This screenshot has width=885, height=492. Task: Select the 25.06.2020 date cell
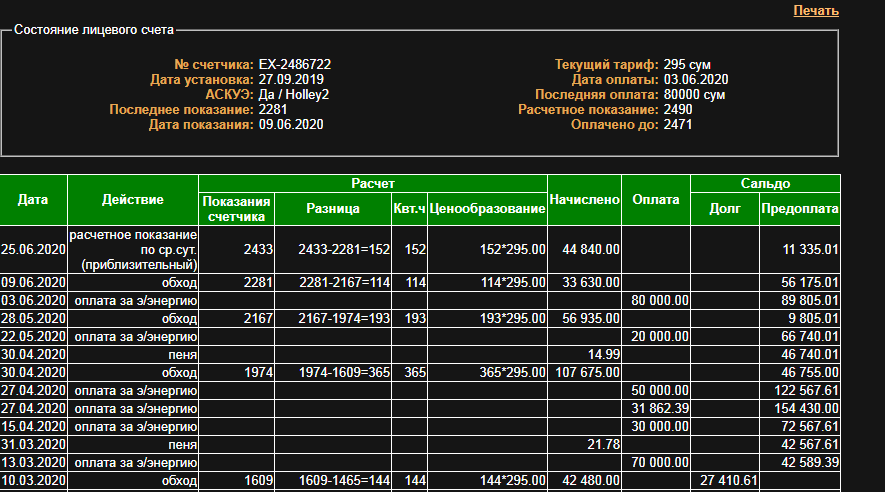(33, 249)
